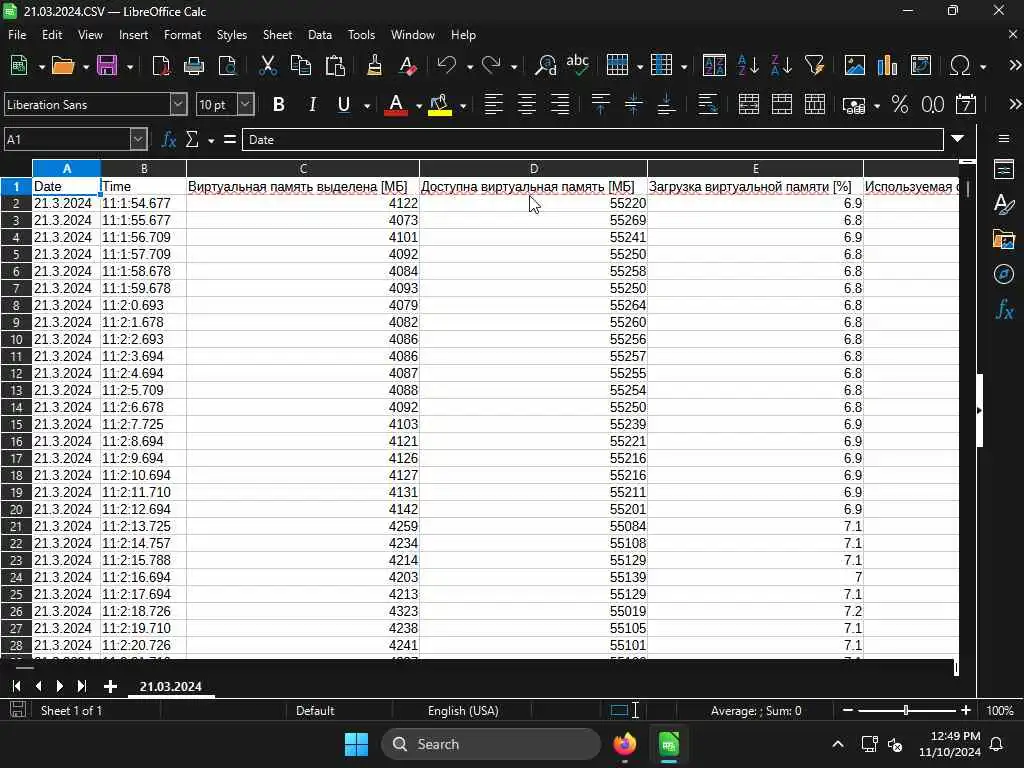This screenshot has height=768, width=1024.
Task: Click the Copy icon
Action: [300, 65]
